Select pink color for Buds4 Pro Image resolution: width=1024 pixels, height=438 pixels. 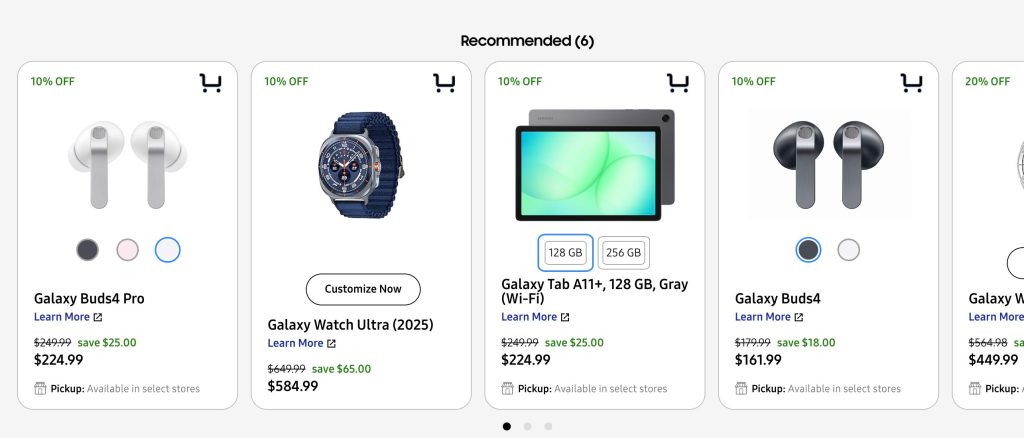[128, 250]
